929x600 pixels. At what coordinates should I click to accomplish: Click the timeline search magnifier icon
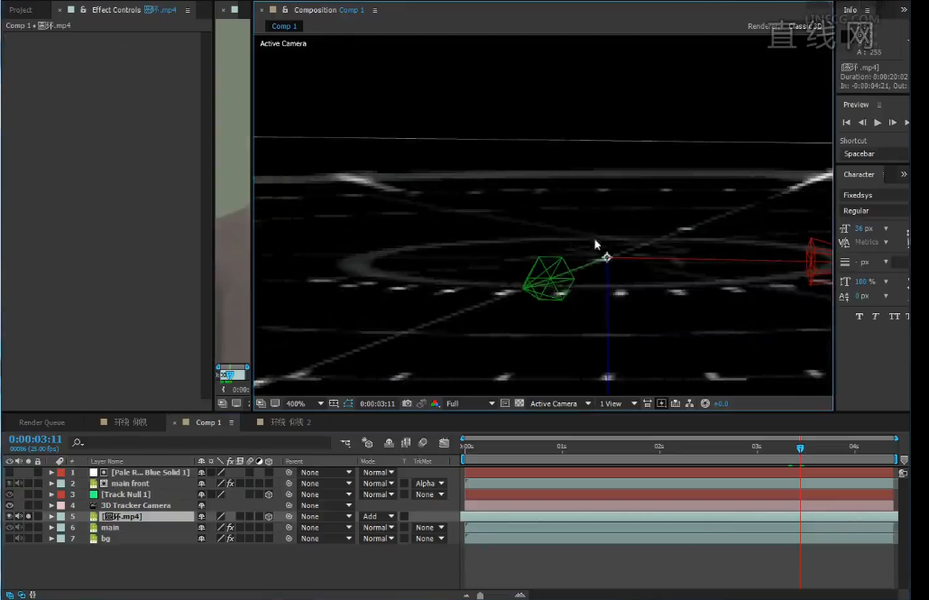[78, 442]
